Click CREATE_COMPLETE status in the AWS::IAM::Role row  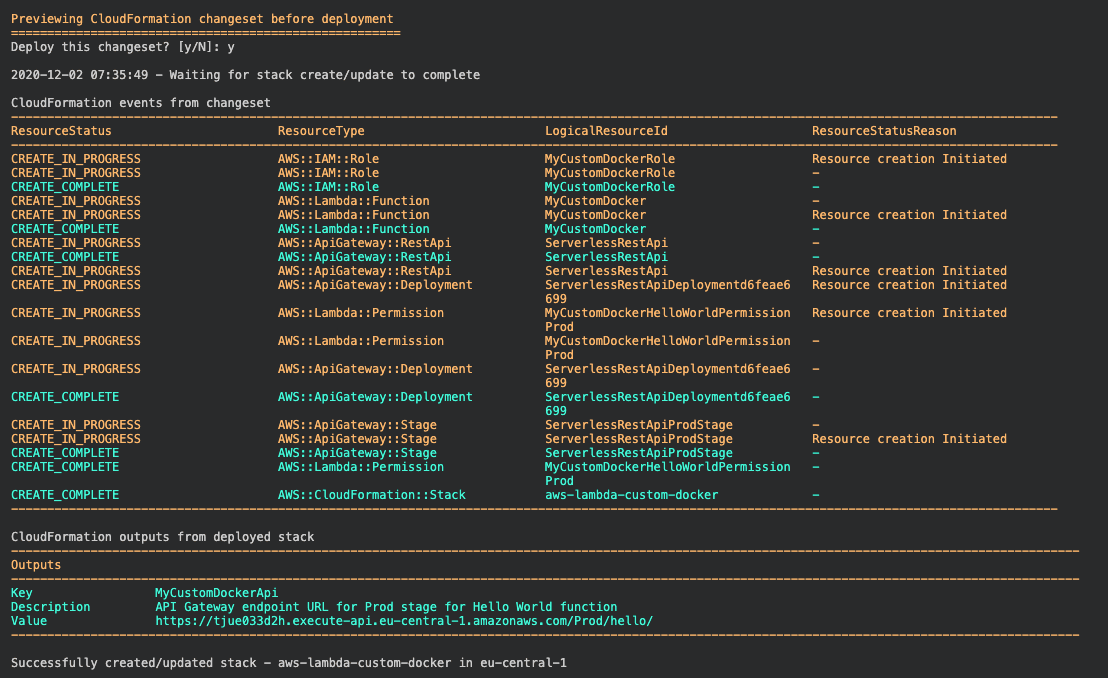(65, 187)
